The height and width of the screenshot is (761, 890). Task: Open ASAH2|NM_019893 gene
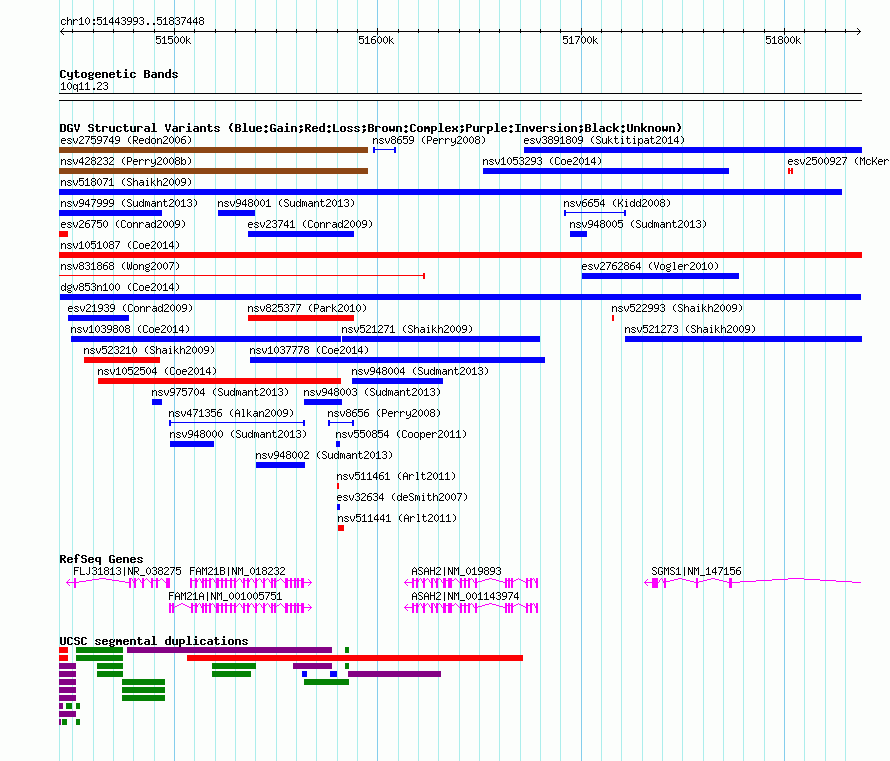coord(471,583)
